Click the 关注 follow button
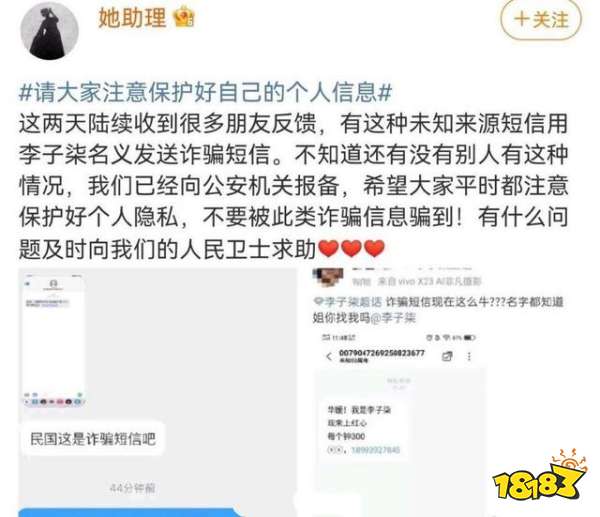Viewport: 600px width, 517px height. tap(541, 19)
